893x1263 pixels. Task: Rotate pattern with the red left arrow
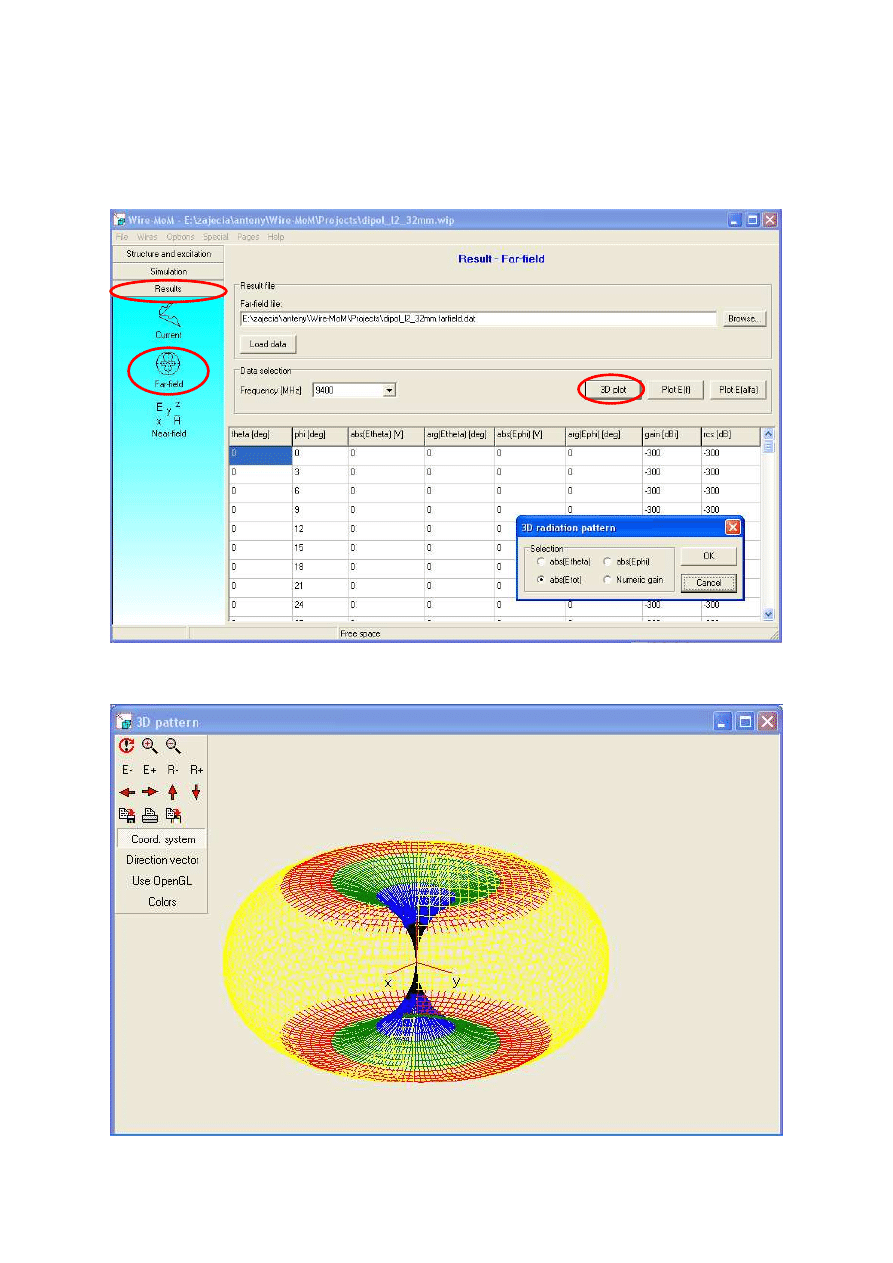(x=127, y=792)
